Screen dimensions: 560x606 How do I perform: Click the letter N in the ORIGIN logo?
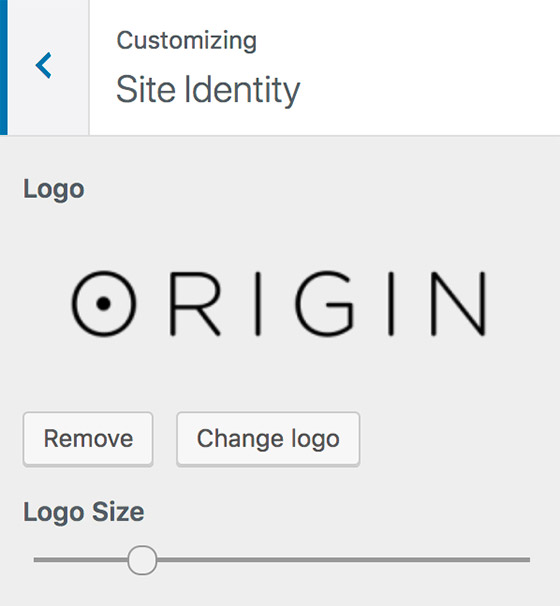coord(458,303)
